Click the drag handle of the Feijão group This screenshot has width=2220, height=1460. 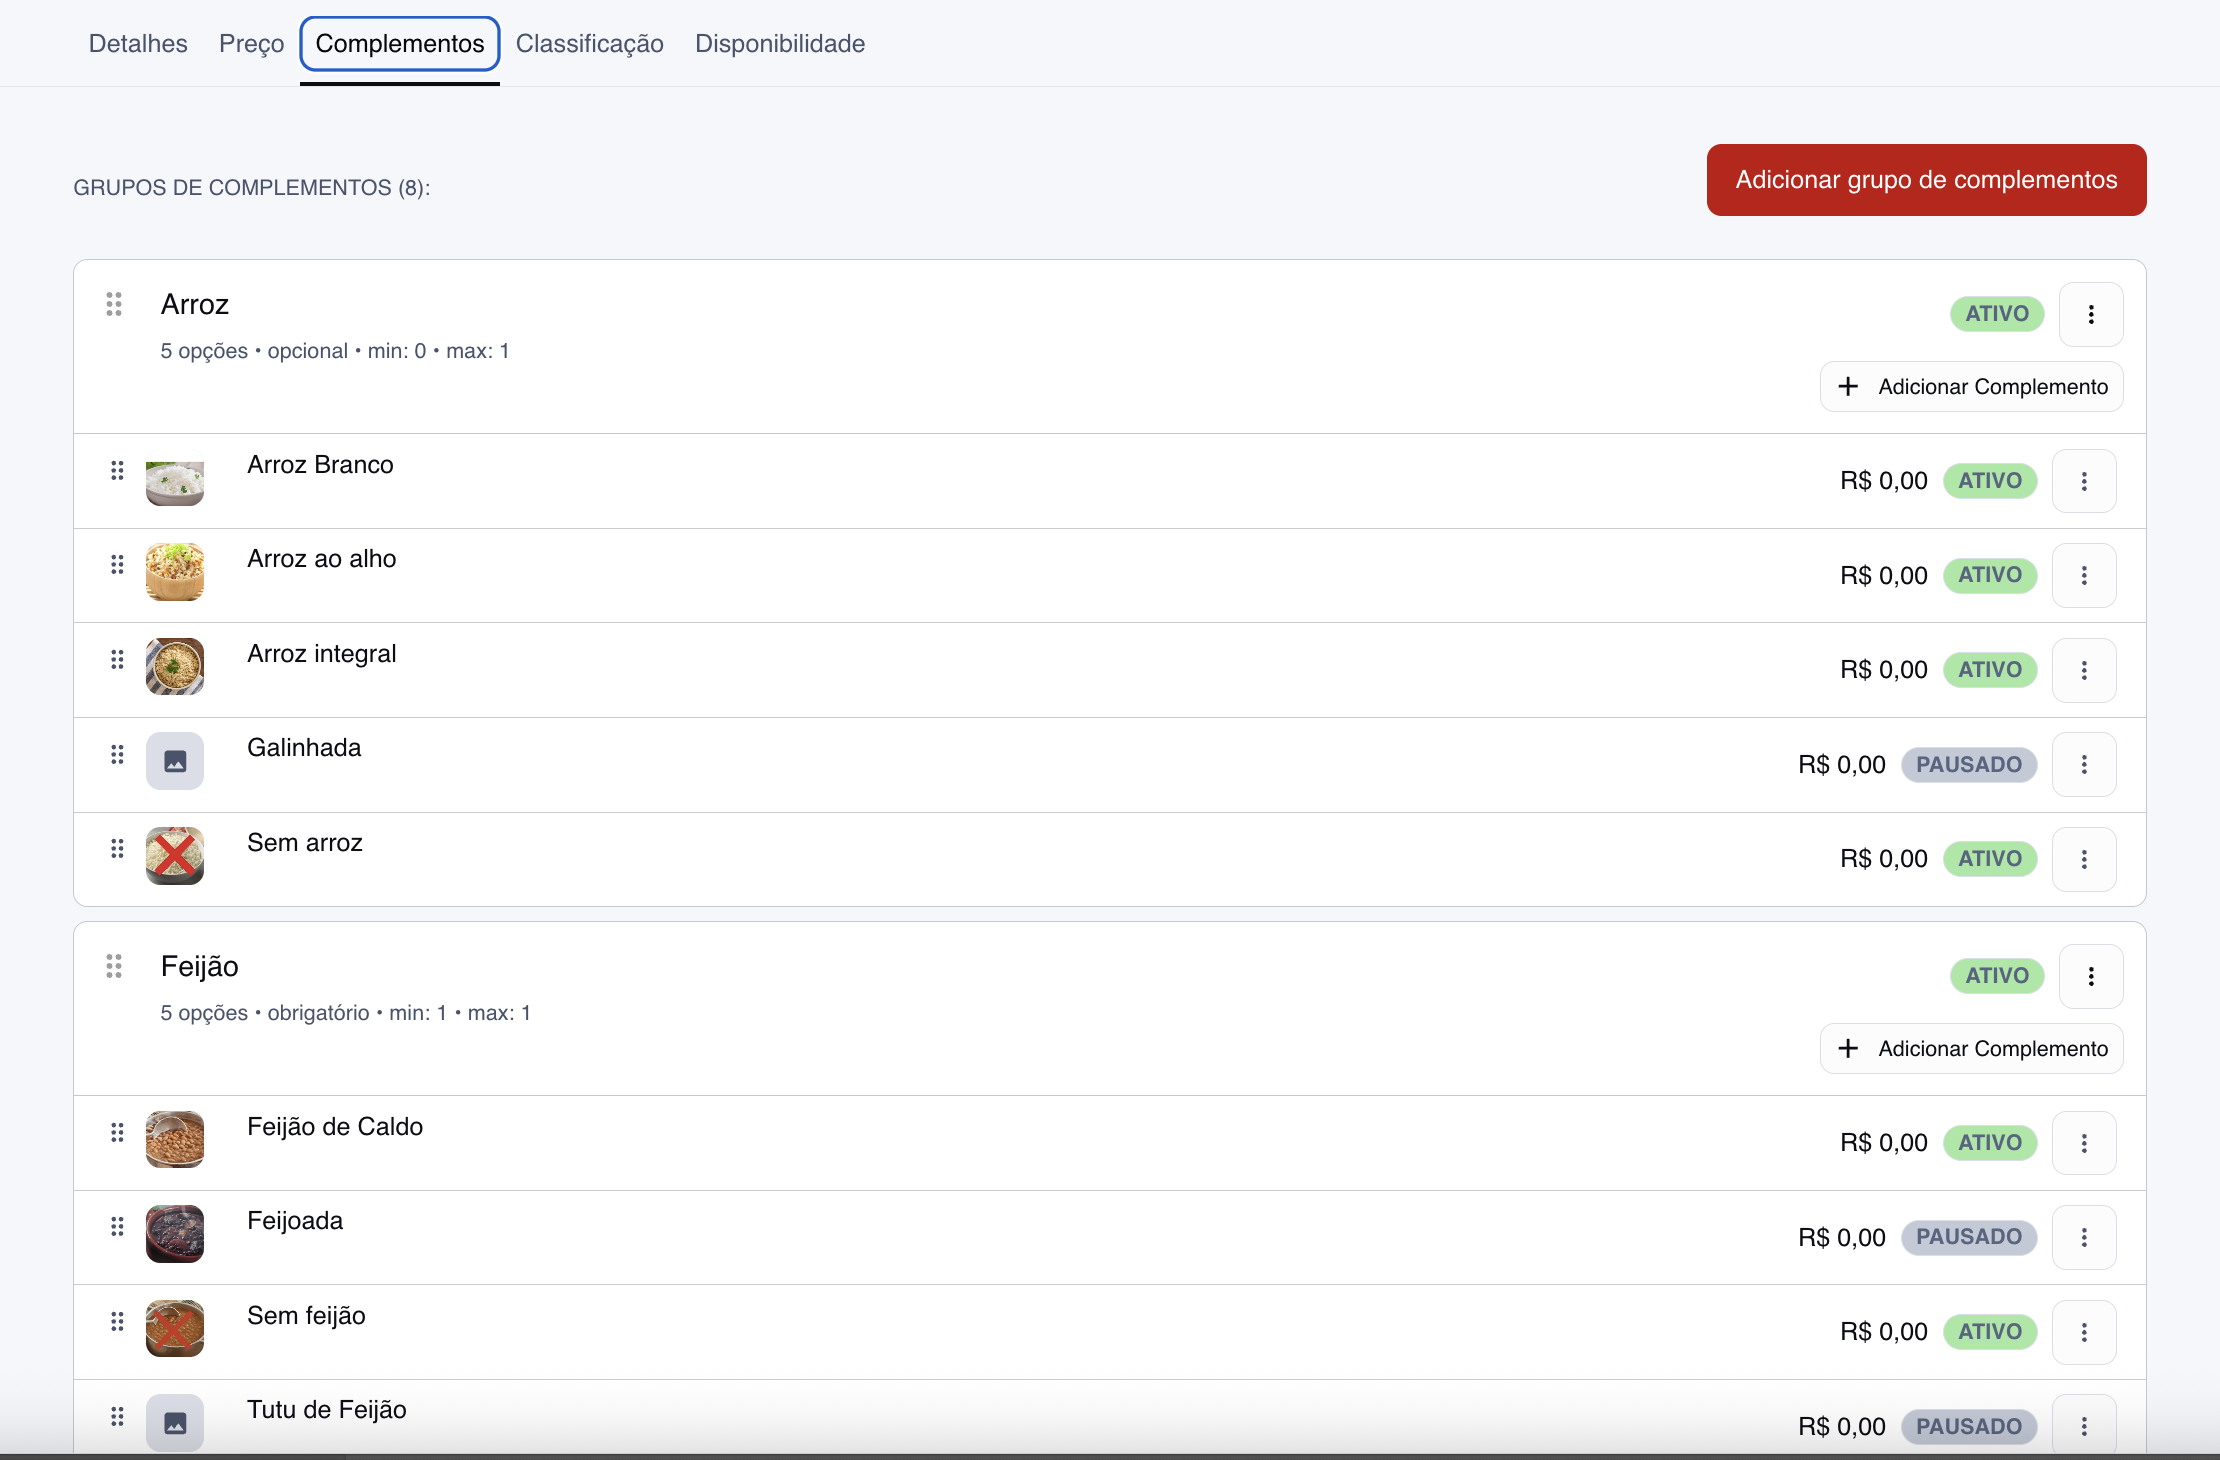click(114, 966)
